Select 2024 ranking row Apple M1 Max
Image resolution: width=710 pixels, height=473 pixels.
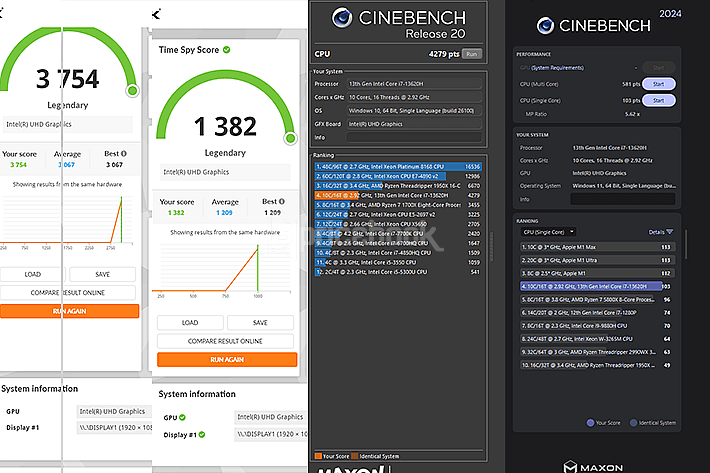click(x=598, y=247)
